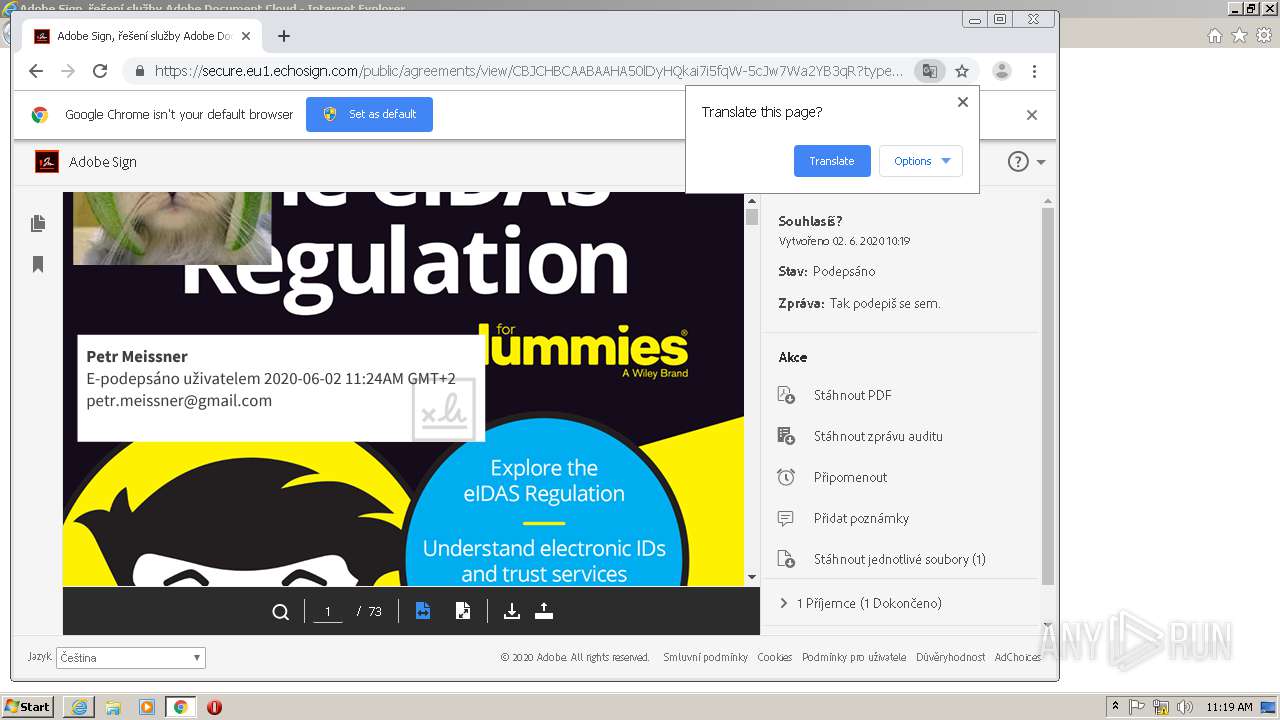Open media player from taskbar
Viewport: 1280px width, 720px height.
pos(147,707)
